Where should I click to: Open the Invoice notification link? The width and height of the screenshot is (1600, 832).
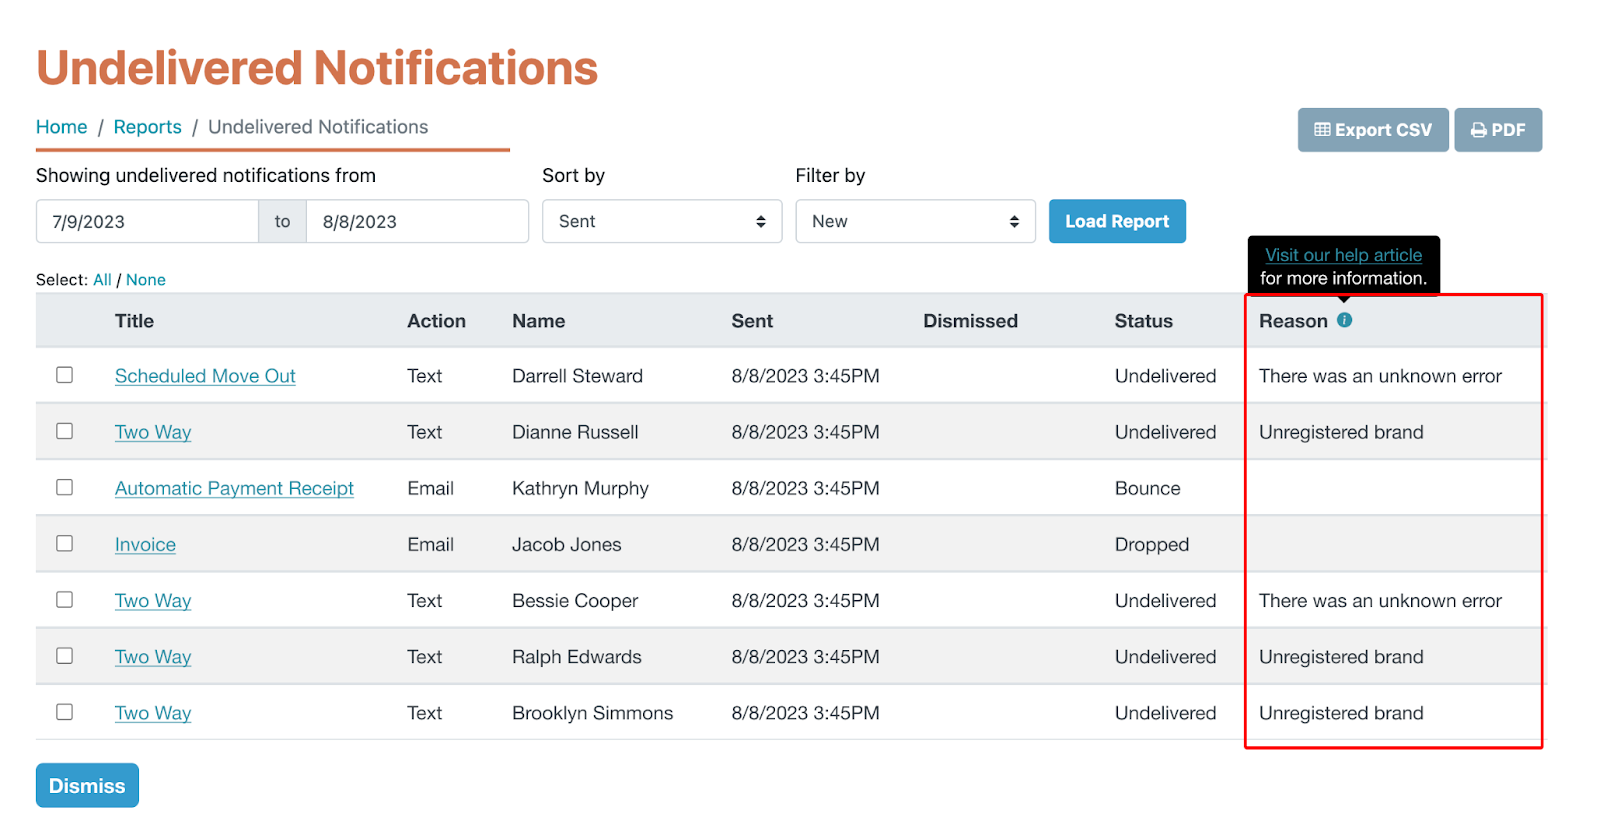tap(145, 545)
